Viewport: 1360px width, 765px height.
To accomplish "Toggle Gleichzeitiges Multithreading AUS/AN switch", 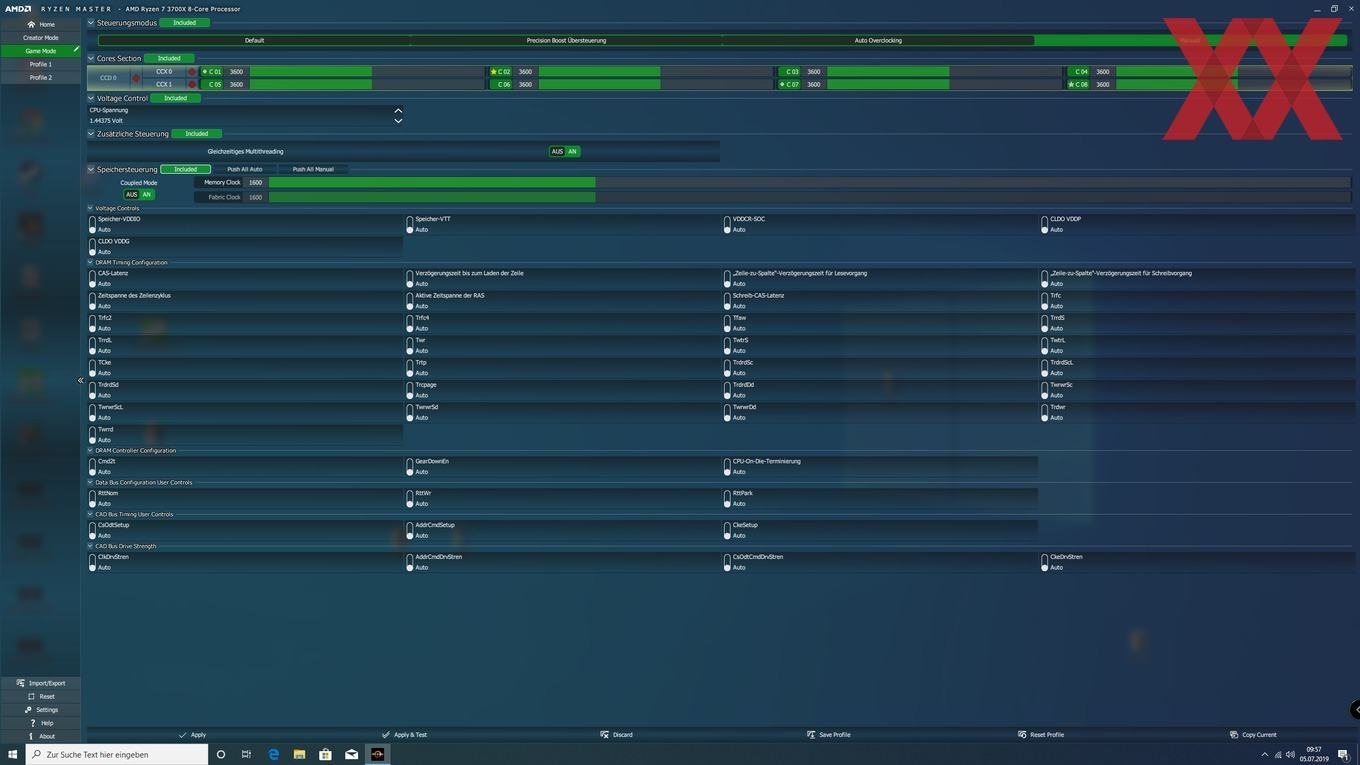I will (x=565, y=151).
